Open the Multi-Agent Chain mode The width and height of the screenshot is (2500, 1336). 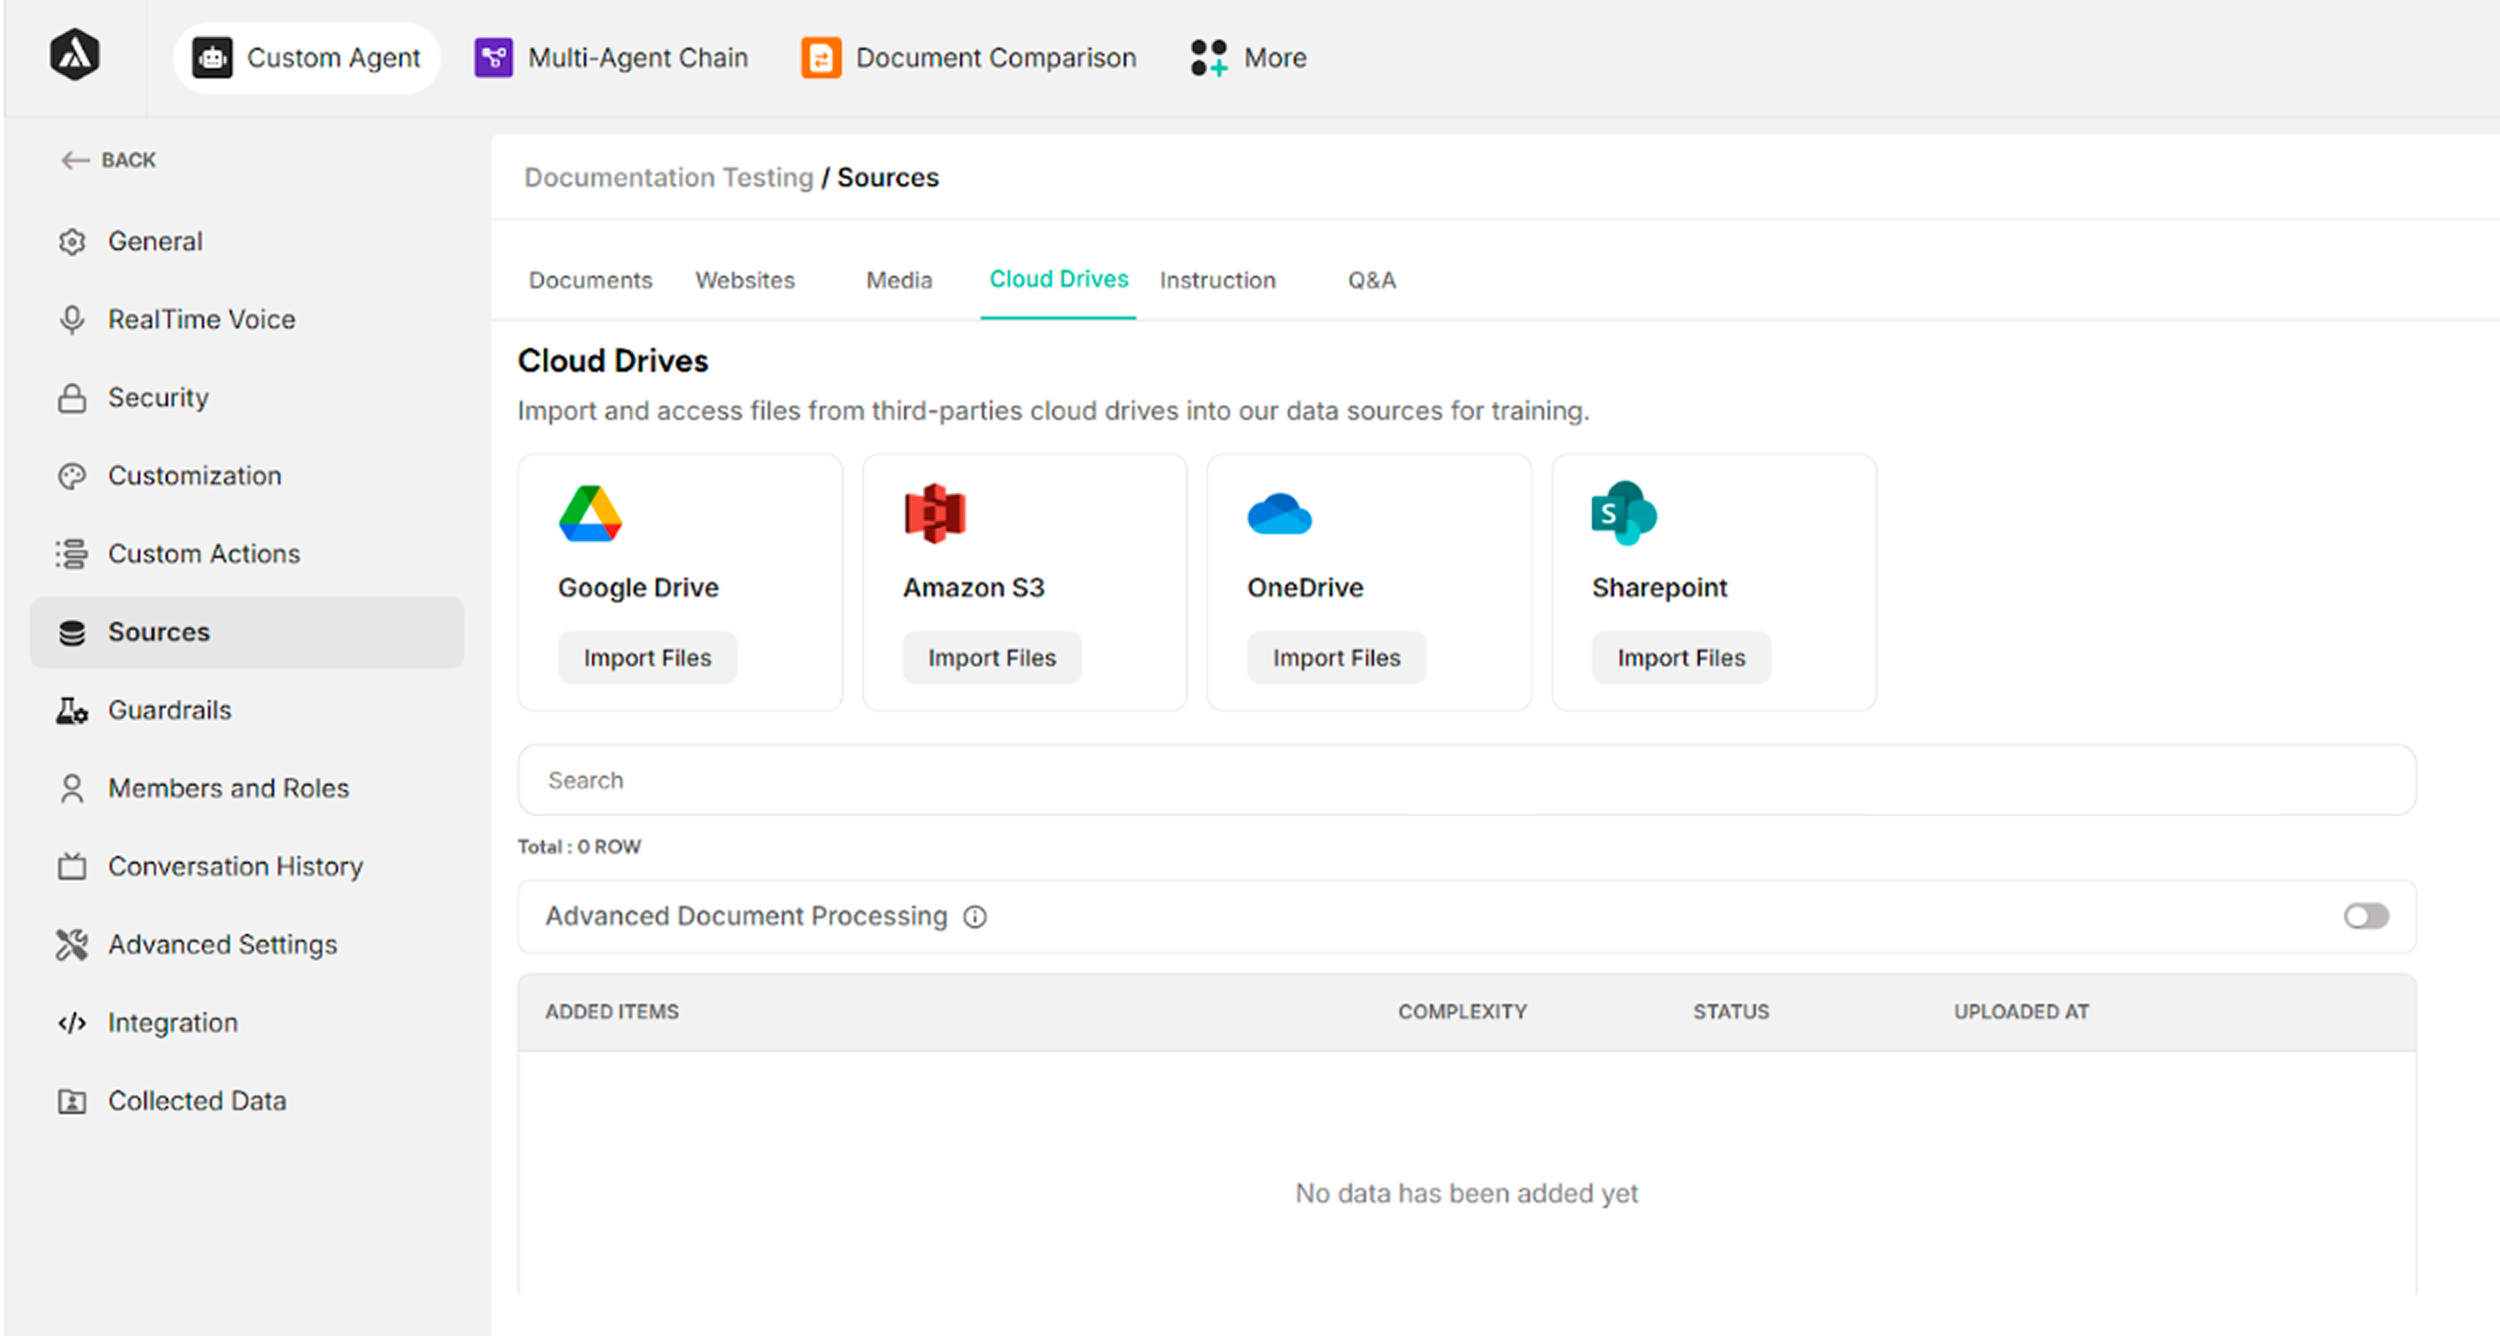pos(610,57)
